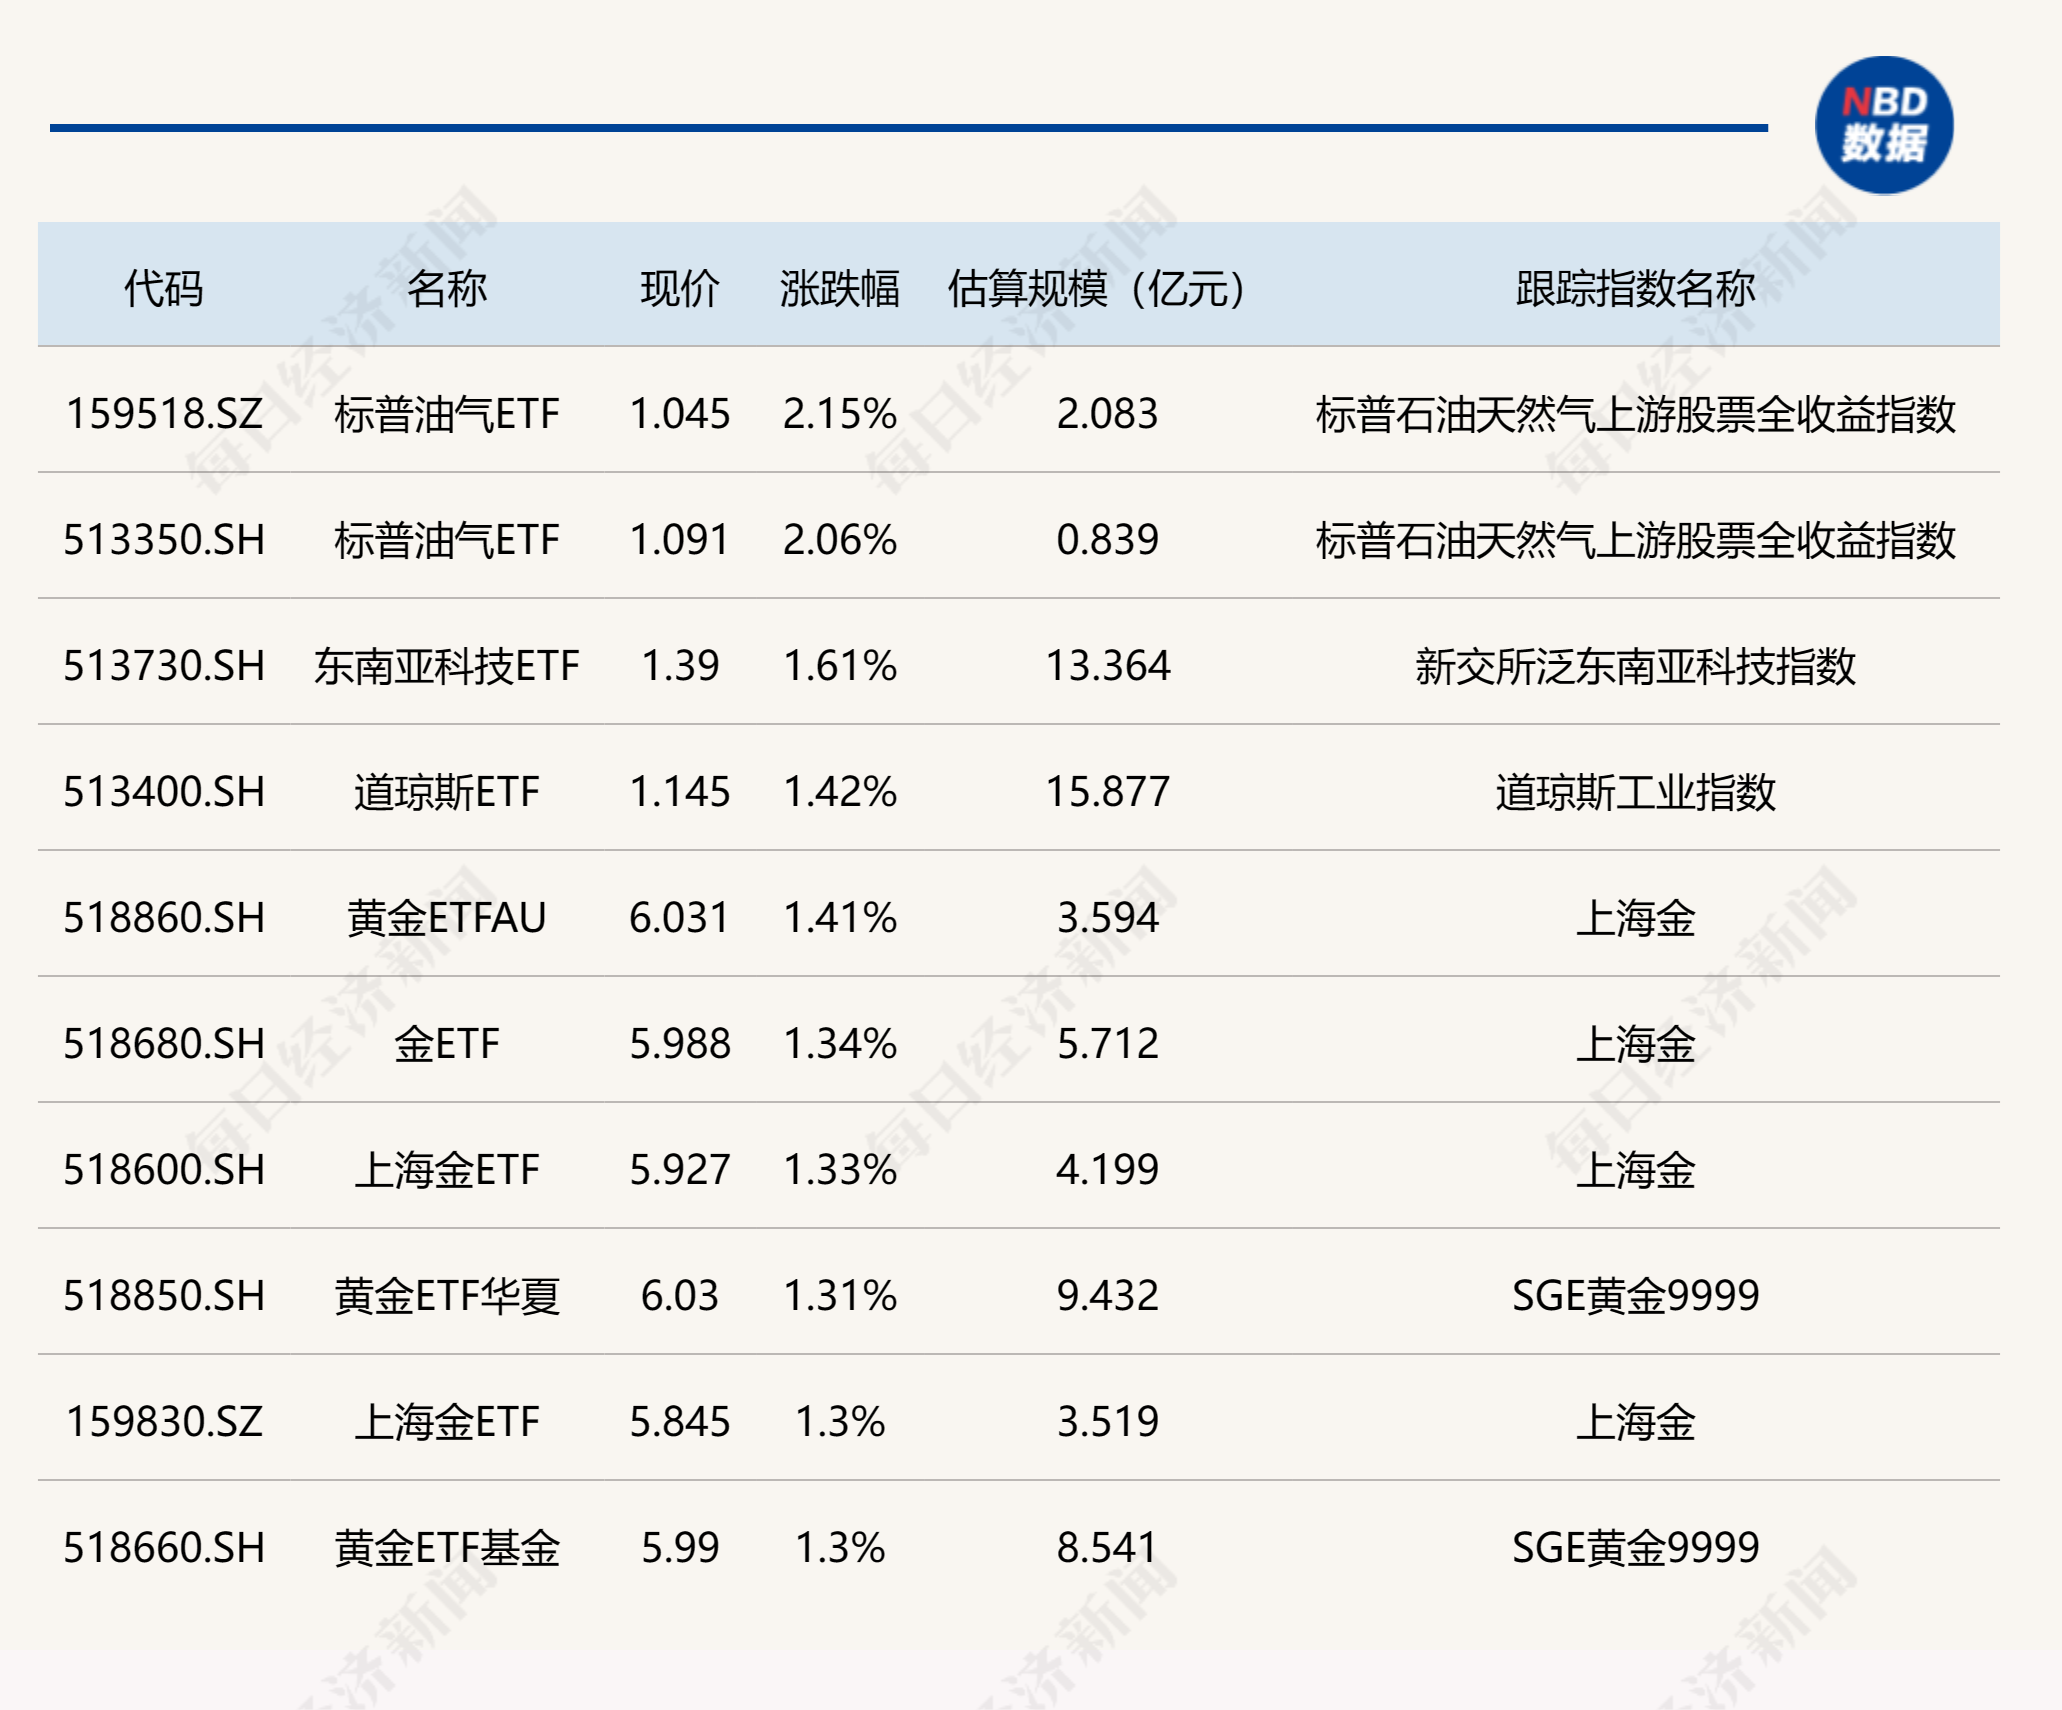Click 1.3% in the 518660.SH row
The width and height of the screenshot is (2062, 1710).
[840, 1548]
